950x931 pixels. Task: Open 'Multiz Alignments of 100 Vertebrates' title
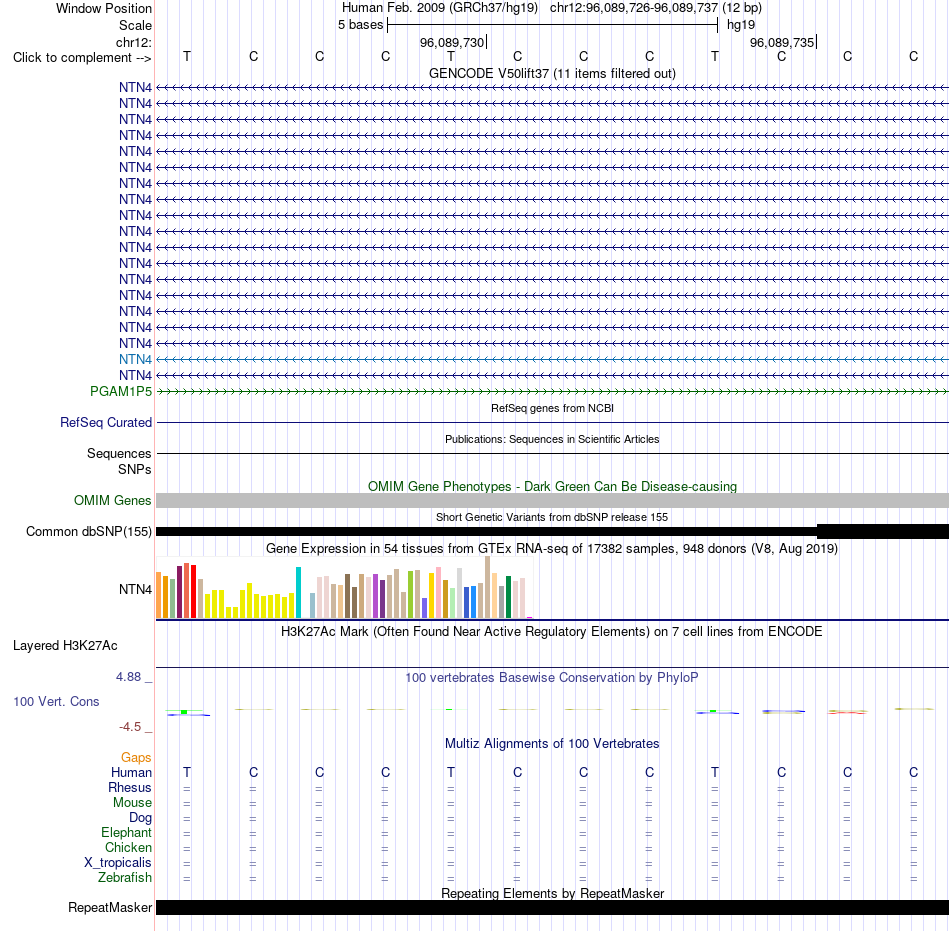[552, 744]
